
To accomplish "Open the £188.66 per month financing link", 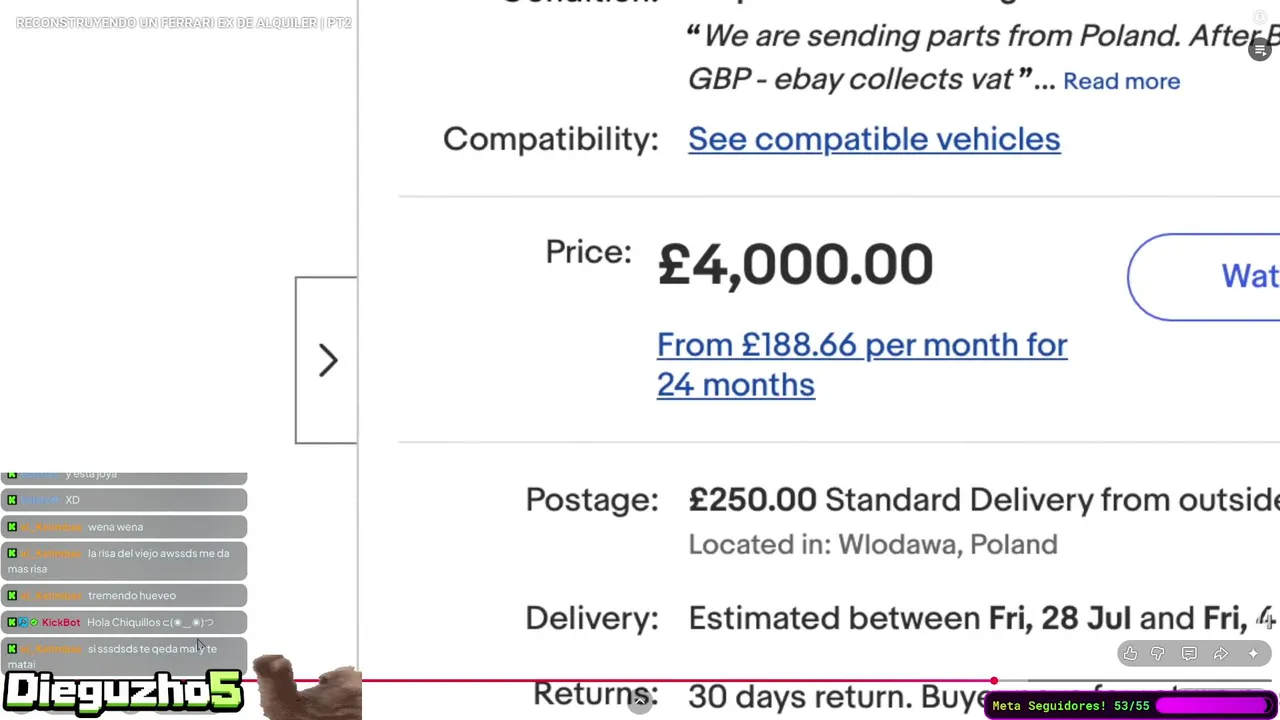I will tap(861, 364).
